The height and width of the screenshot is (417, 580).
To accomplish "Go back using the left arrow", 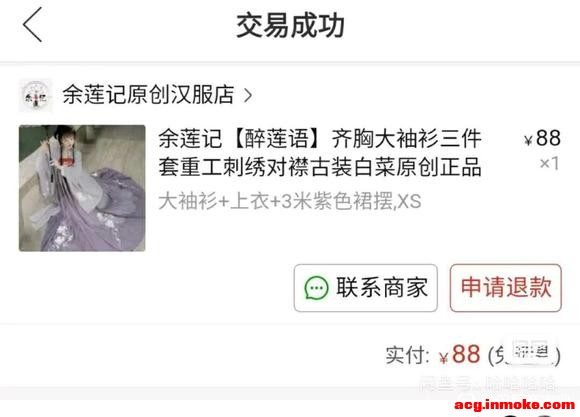I will 33,25.
